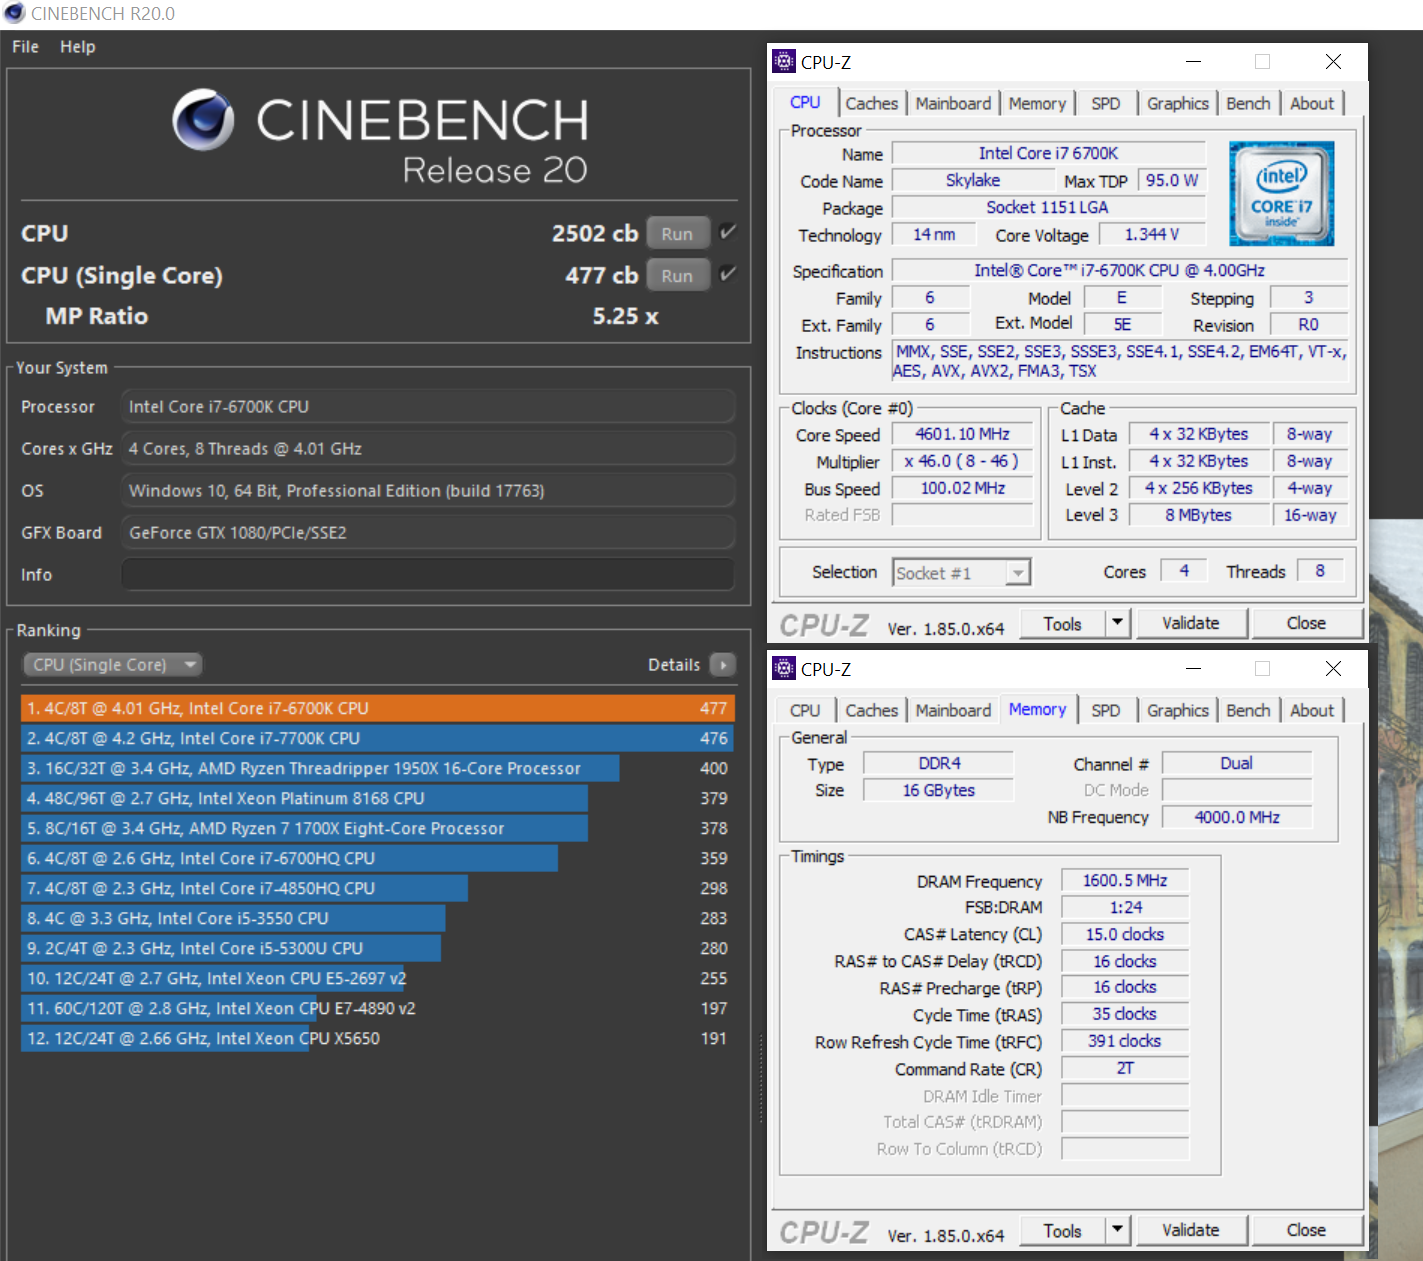
Task: Open Bench tab in top CPU-Z
Action: pos(1248,104)
